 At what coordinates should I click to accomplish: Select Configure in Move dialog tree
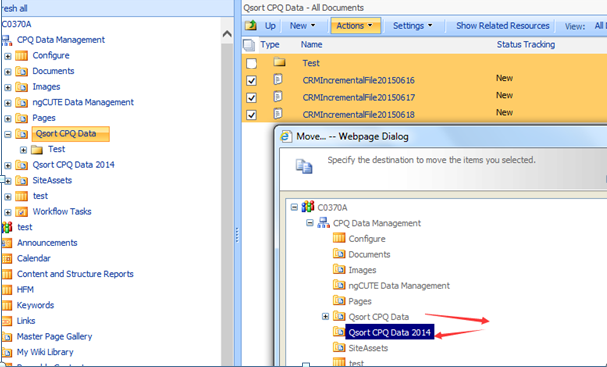pos(367,239)
